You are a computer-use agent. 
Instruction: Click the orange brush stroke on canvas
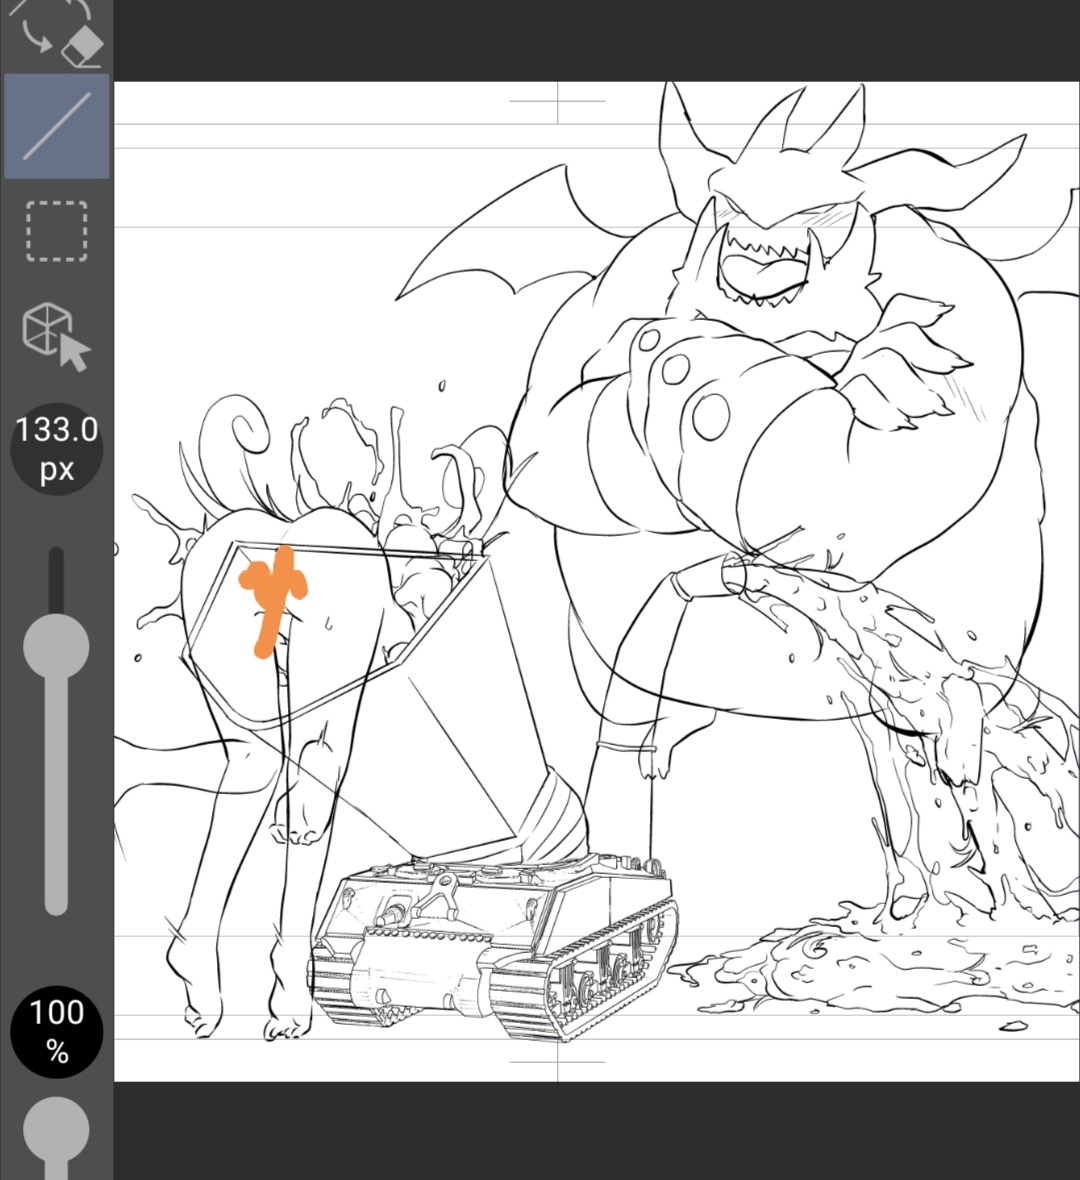(x=270, y=595)
